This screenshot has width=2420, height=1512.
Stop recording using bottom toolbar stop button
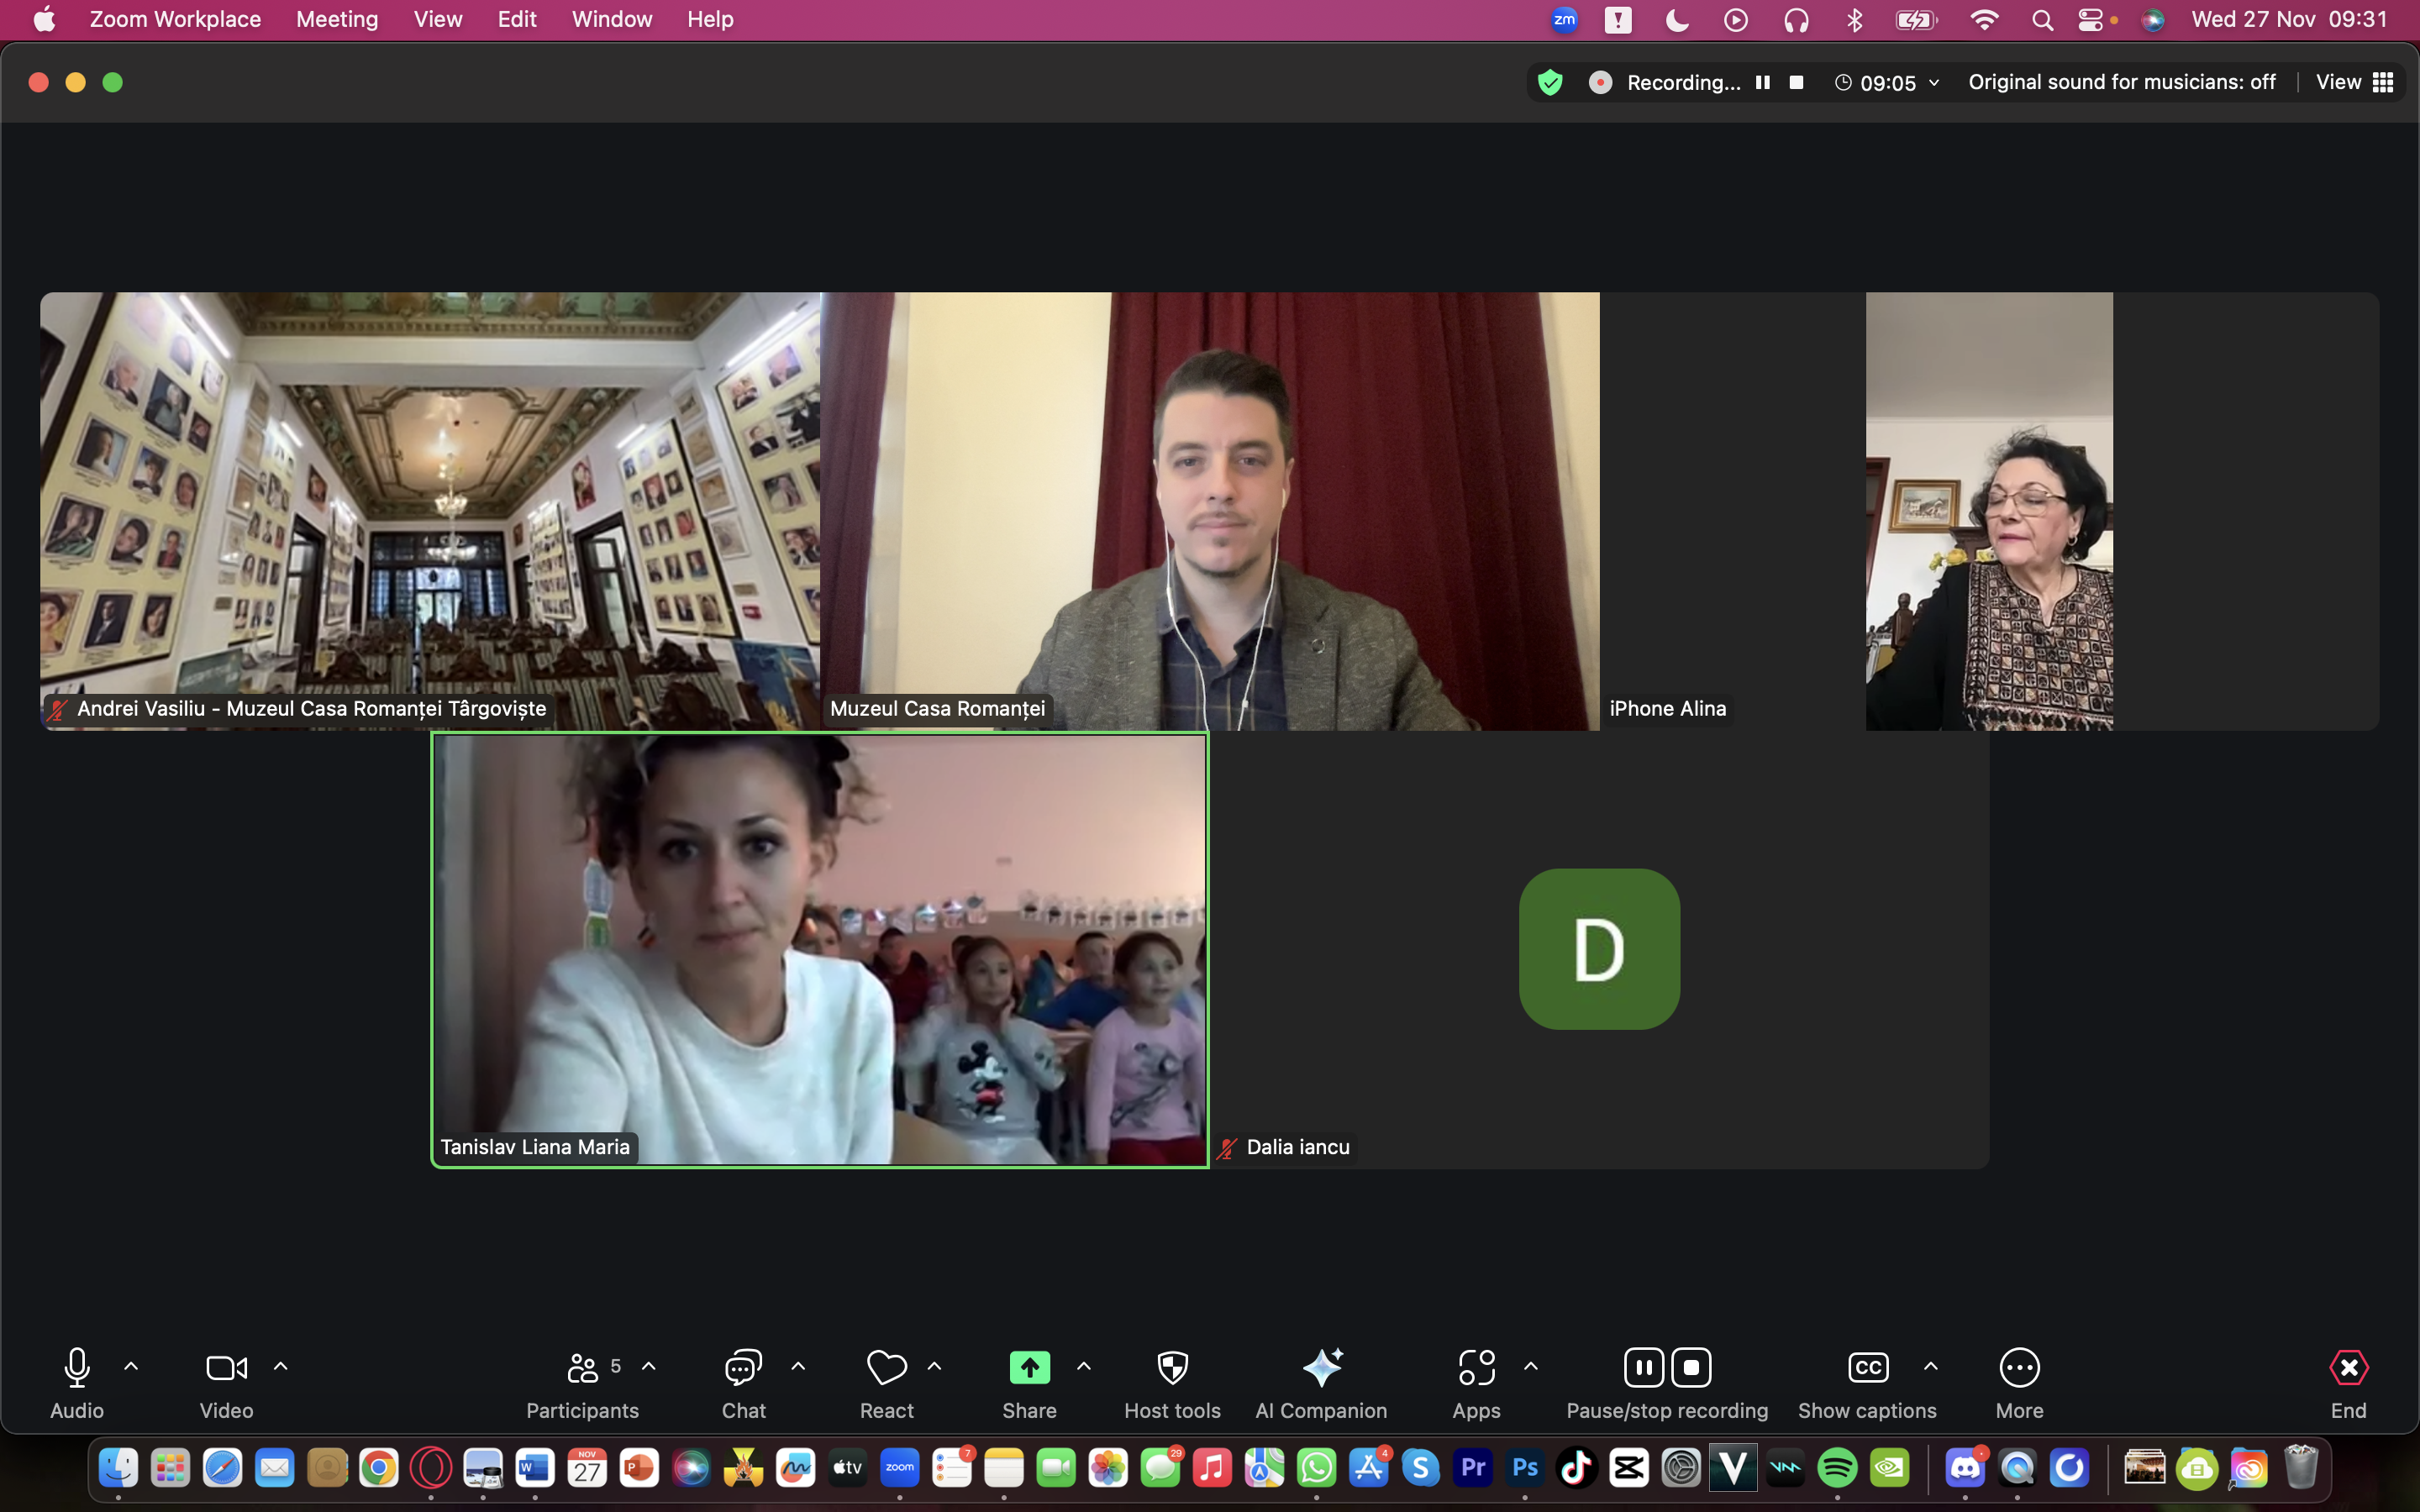[x=1691, y=1367]
